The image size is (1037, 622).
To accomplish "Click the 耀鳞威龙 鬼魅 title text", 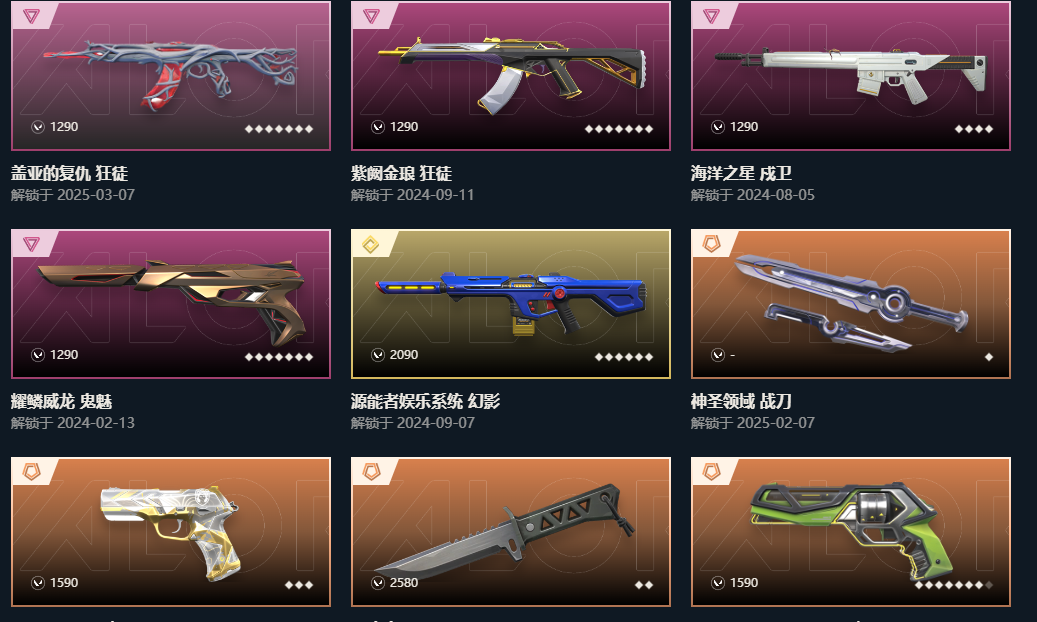I will pos(62,402).
